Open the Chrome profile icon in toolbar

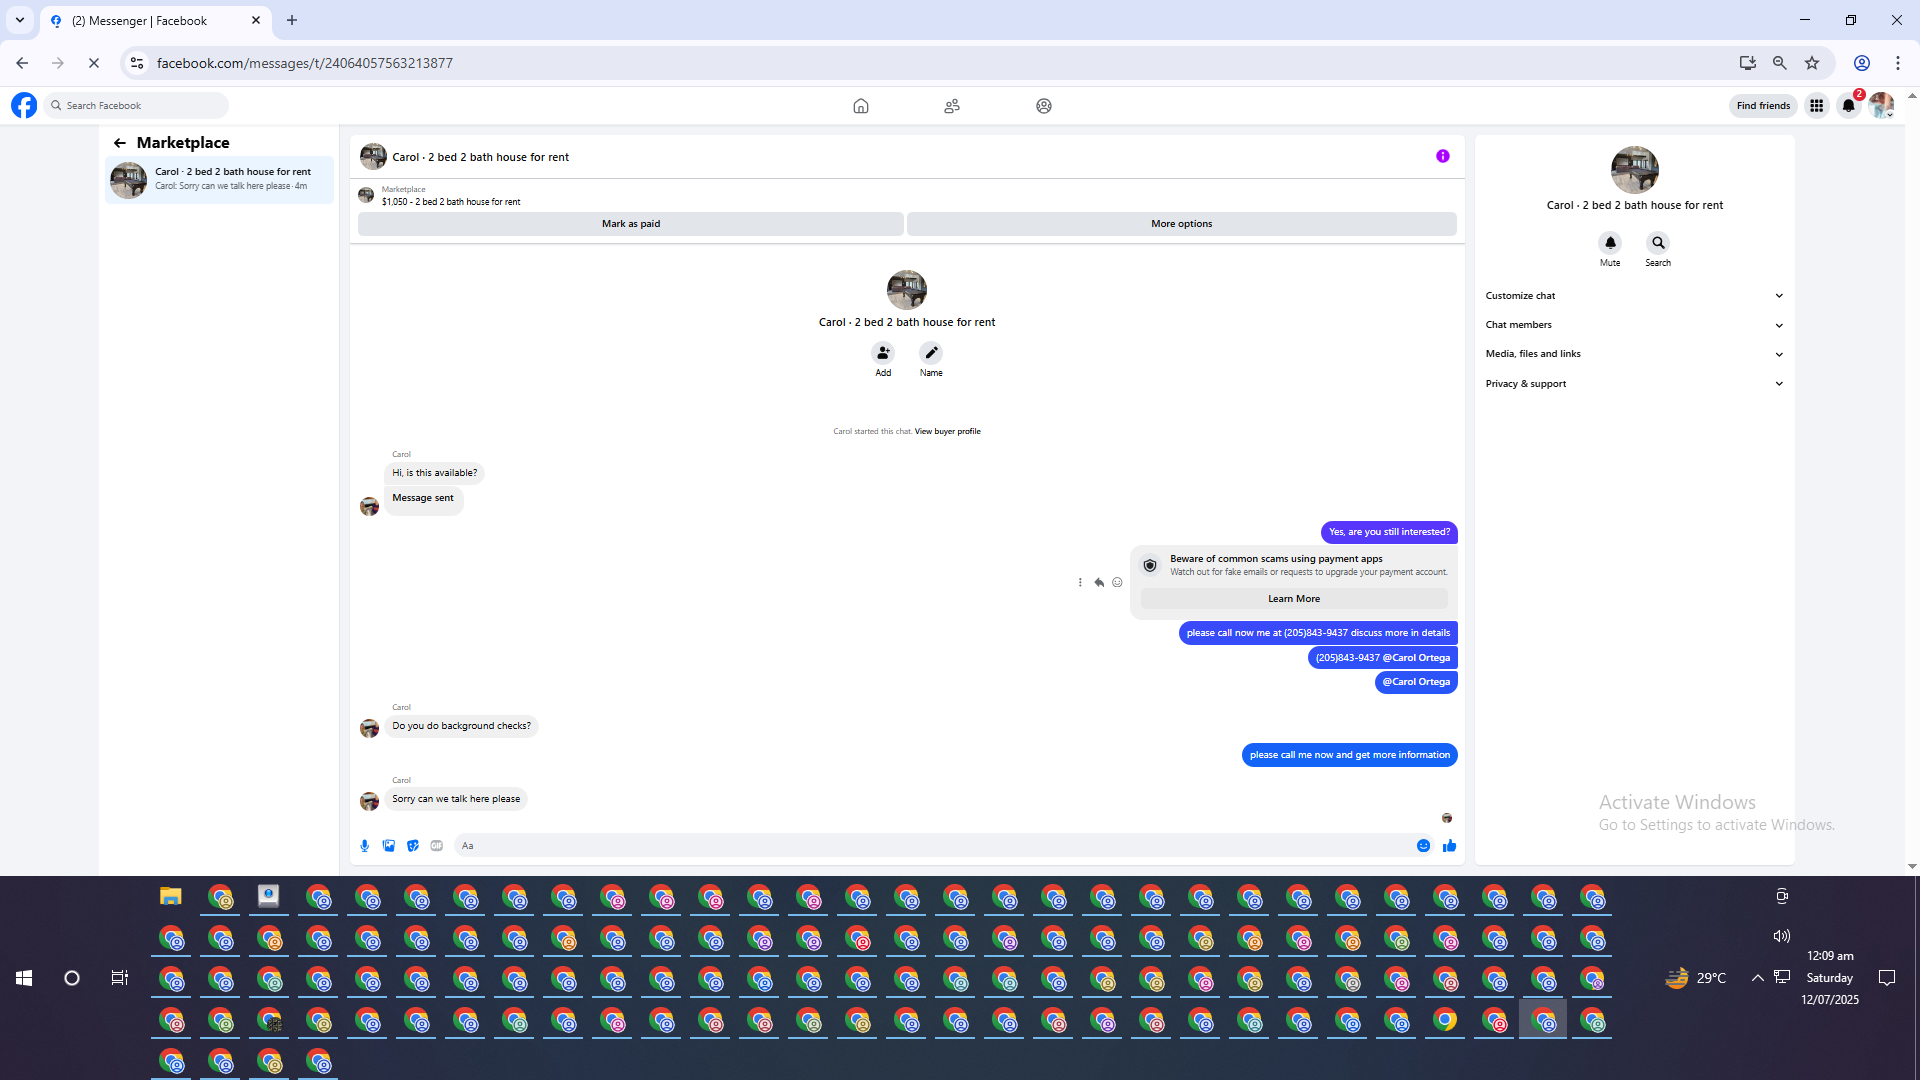(1862, 63)
